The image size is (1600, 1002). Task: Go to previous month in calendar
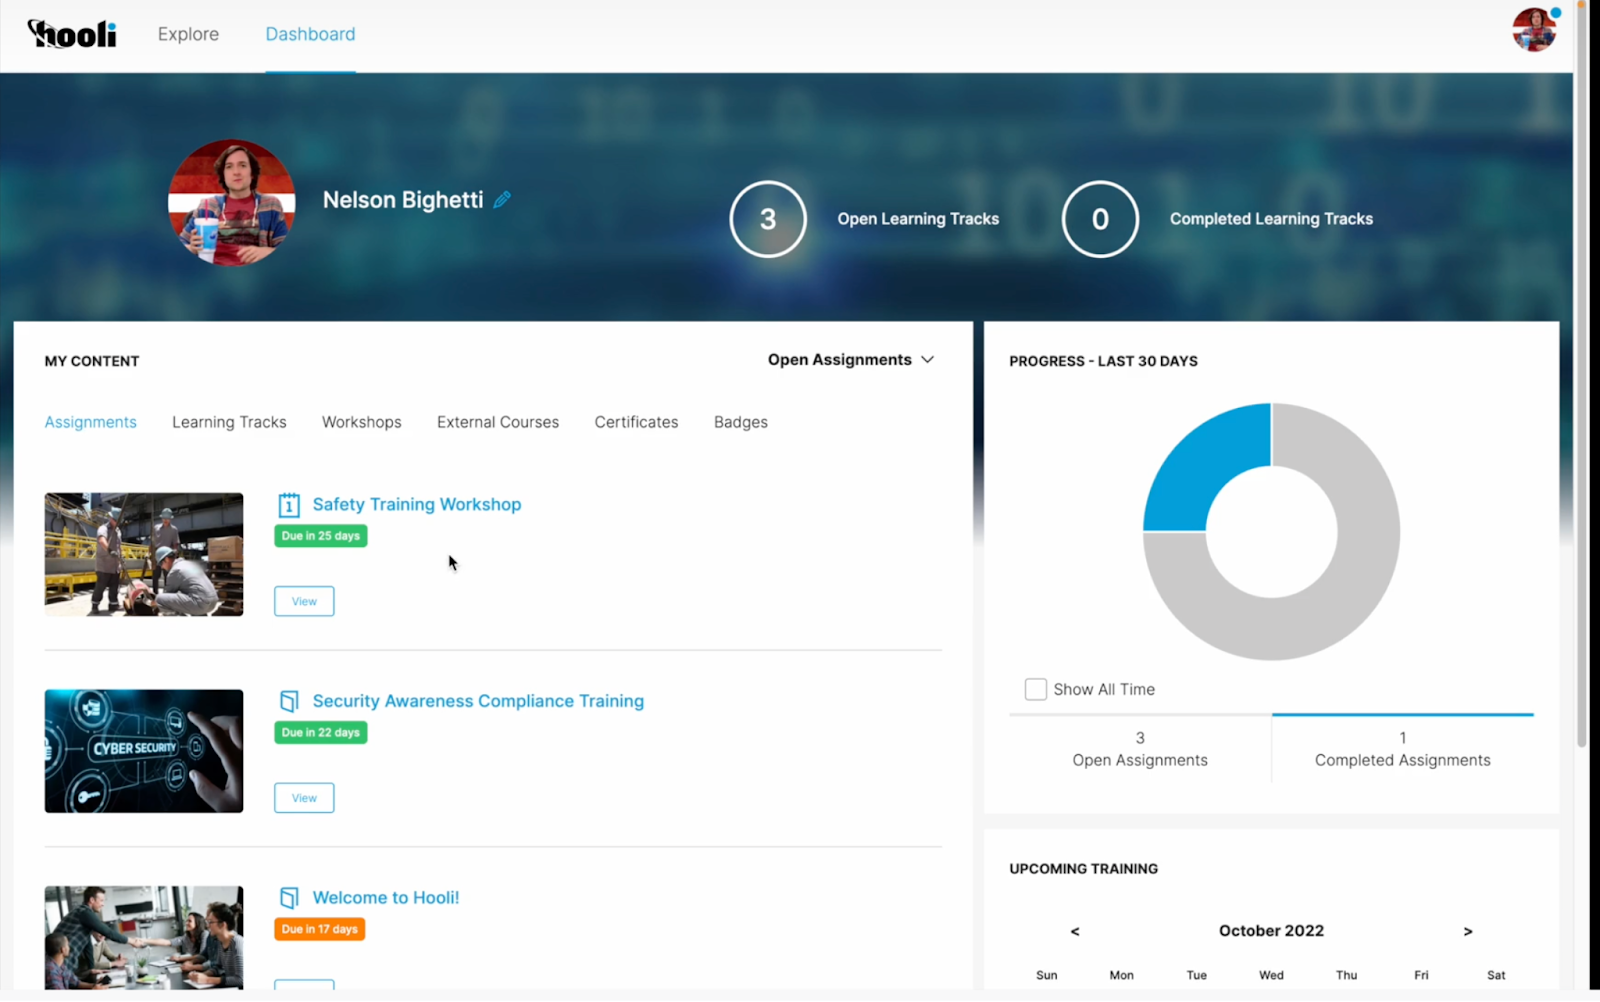click(1075, 931)
